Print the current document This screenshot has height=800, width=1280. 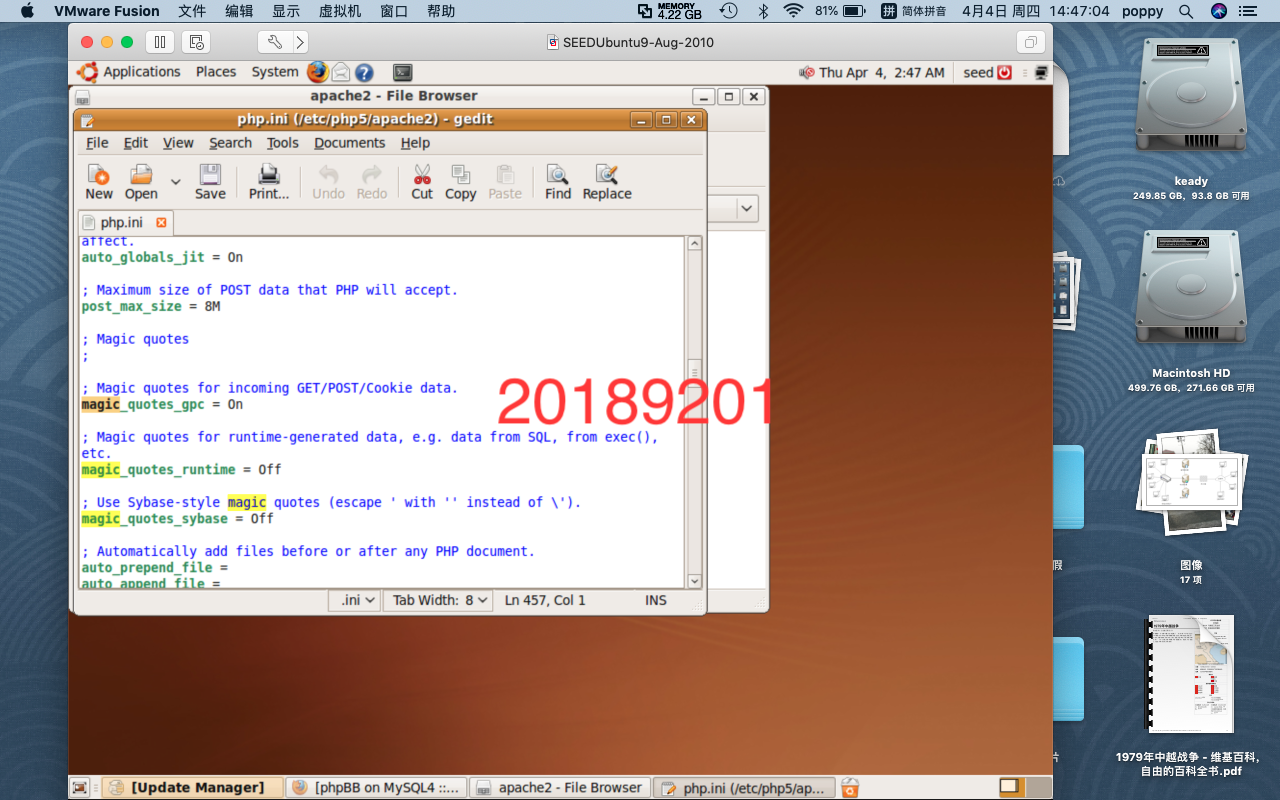click(x=268, y=181)
